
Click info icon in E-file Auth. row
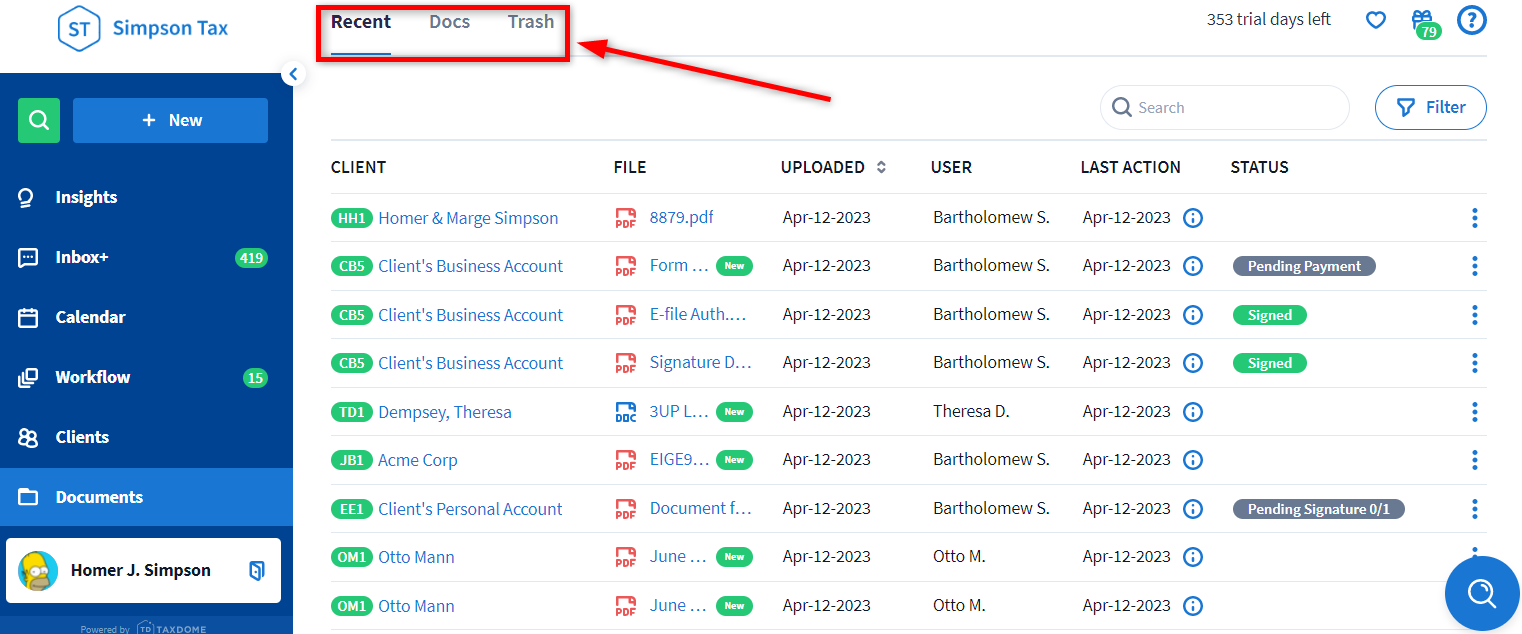1193,315
